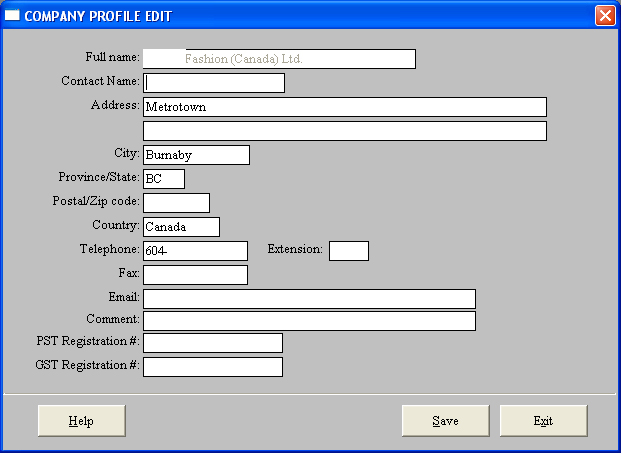This screenshot has height=453, width=621.
Task: Edit the City field with Burnaby
Action: [x=196, y=155]
